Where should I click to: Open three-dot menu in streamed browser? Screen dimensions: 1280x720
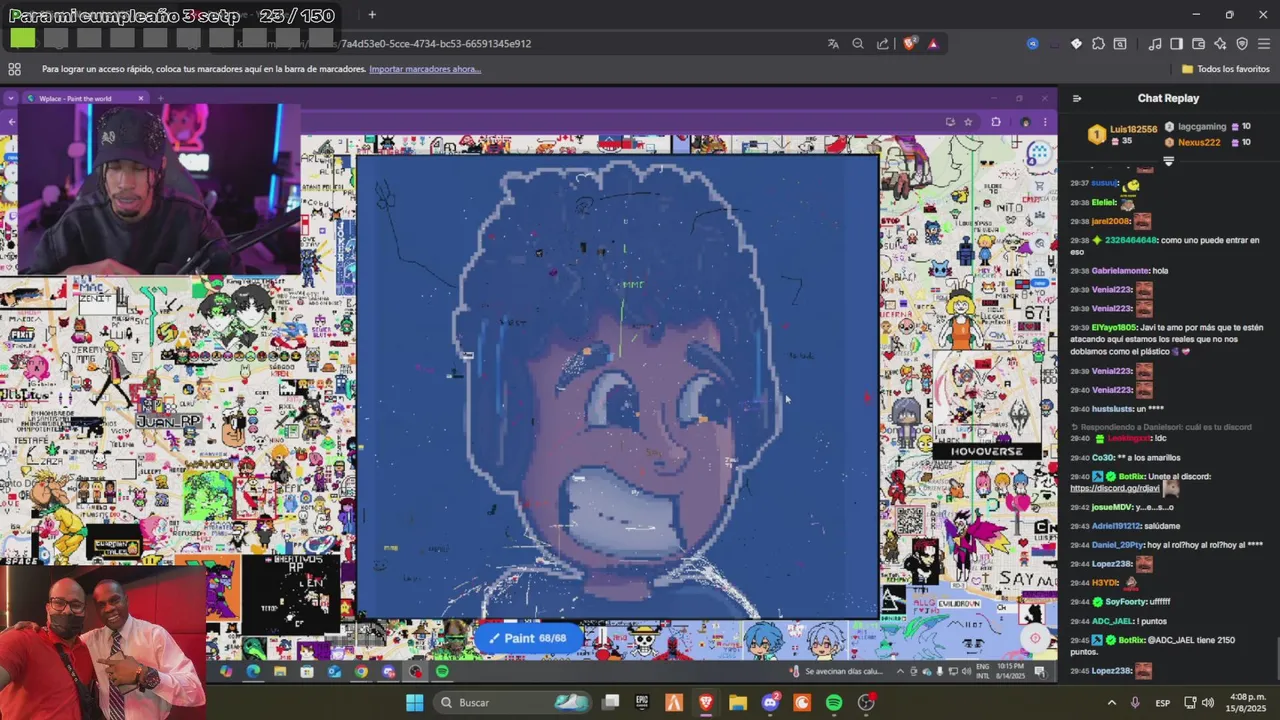(x=1045, y=122)
